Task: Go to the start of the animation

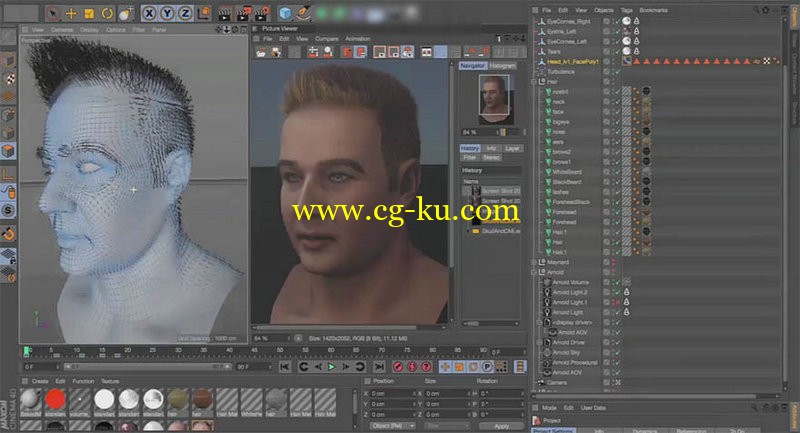Action: (x=285, y=367)
